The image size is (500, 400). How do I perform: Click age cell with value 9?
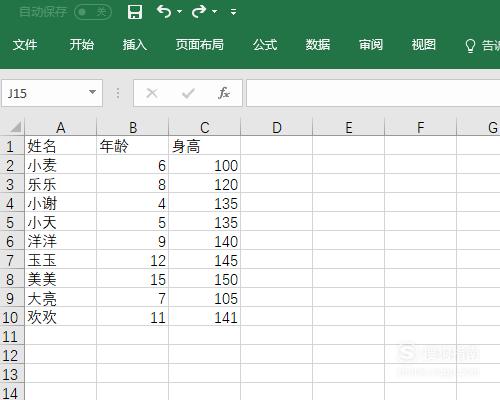133,241
